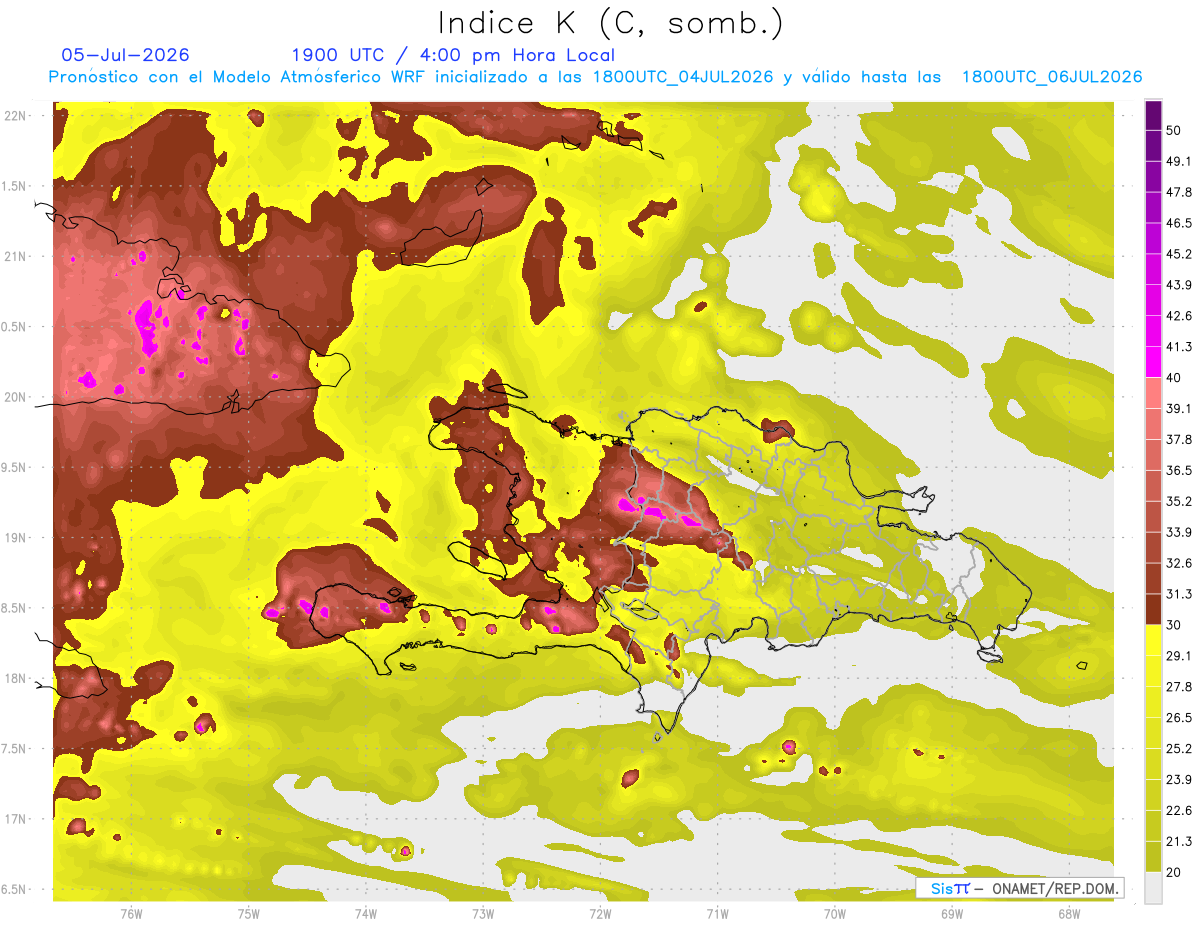Click the 20N latitude label
1200x927 pixels.
(x=16, y=397)
